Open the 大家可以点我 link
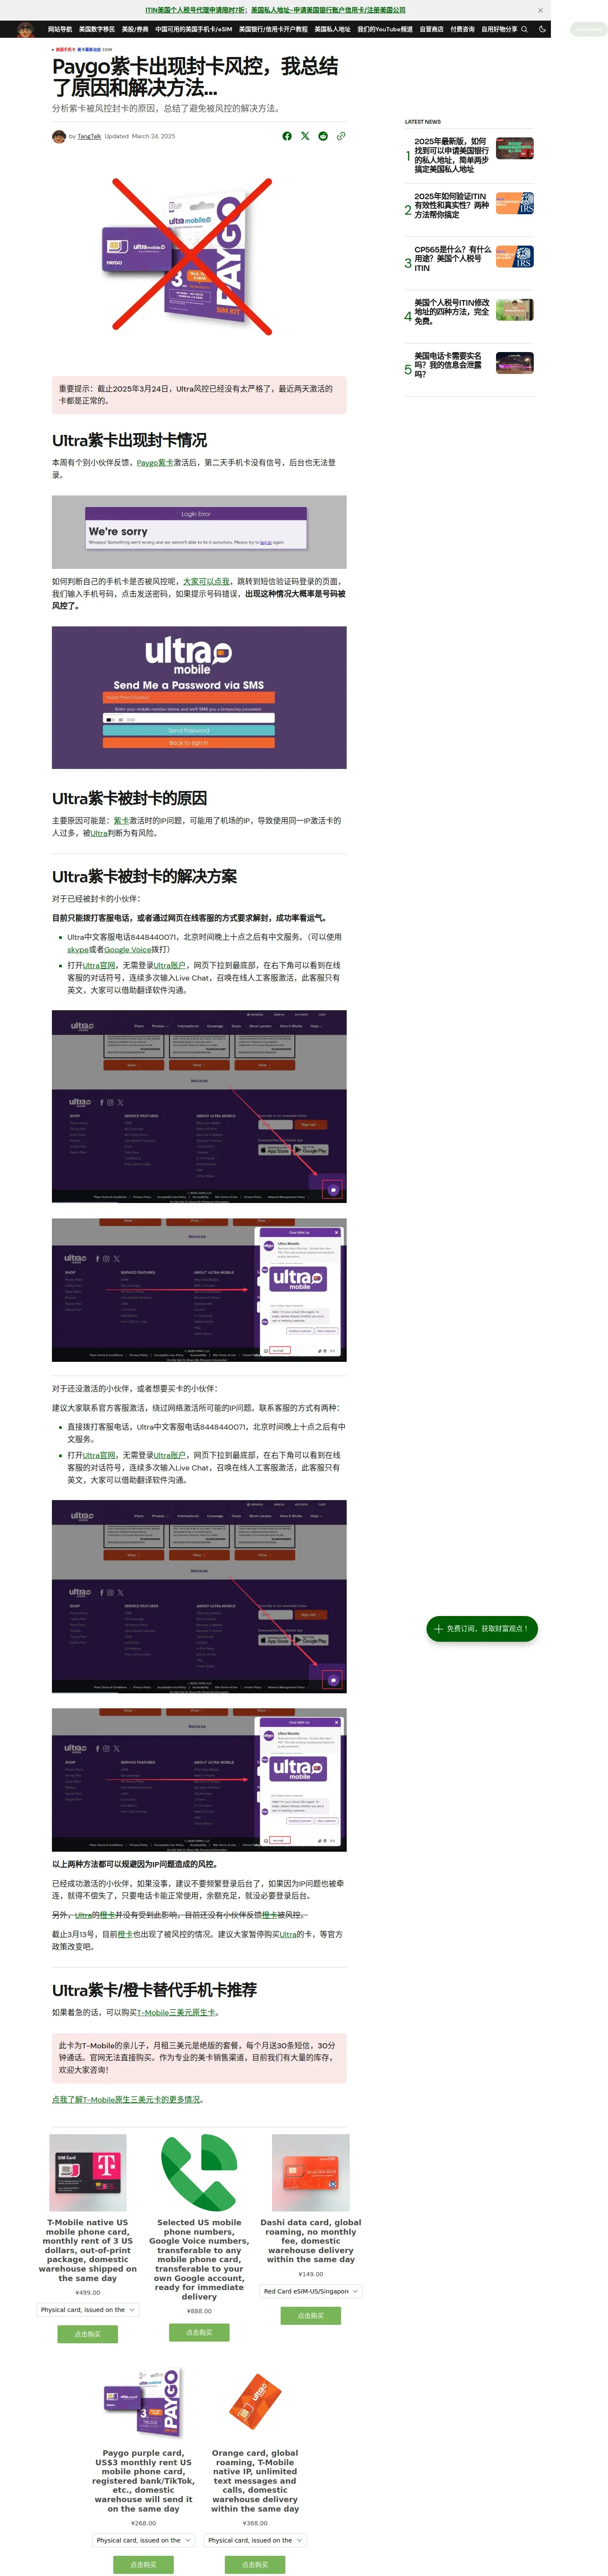 [x=206, y=581]
